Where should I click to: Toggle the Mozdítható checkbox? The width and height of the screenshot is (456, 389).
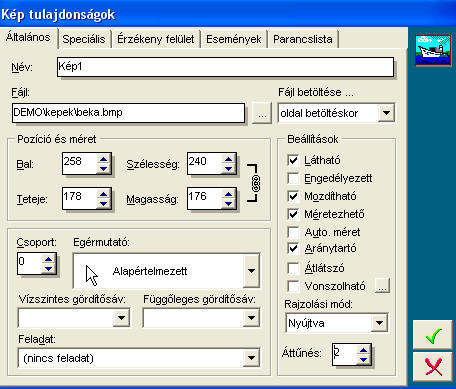click(293, 196)
